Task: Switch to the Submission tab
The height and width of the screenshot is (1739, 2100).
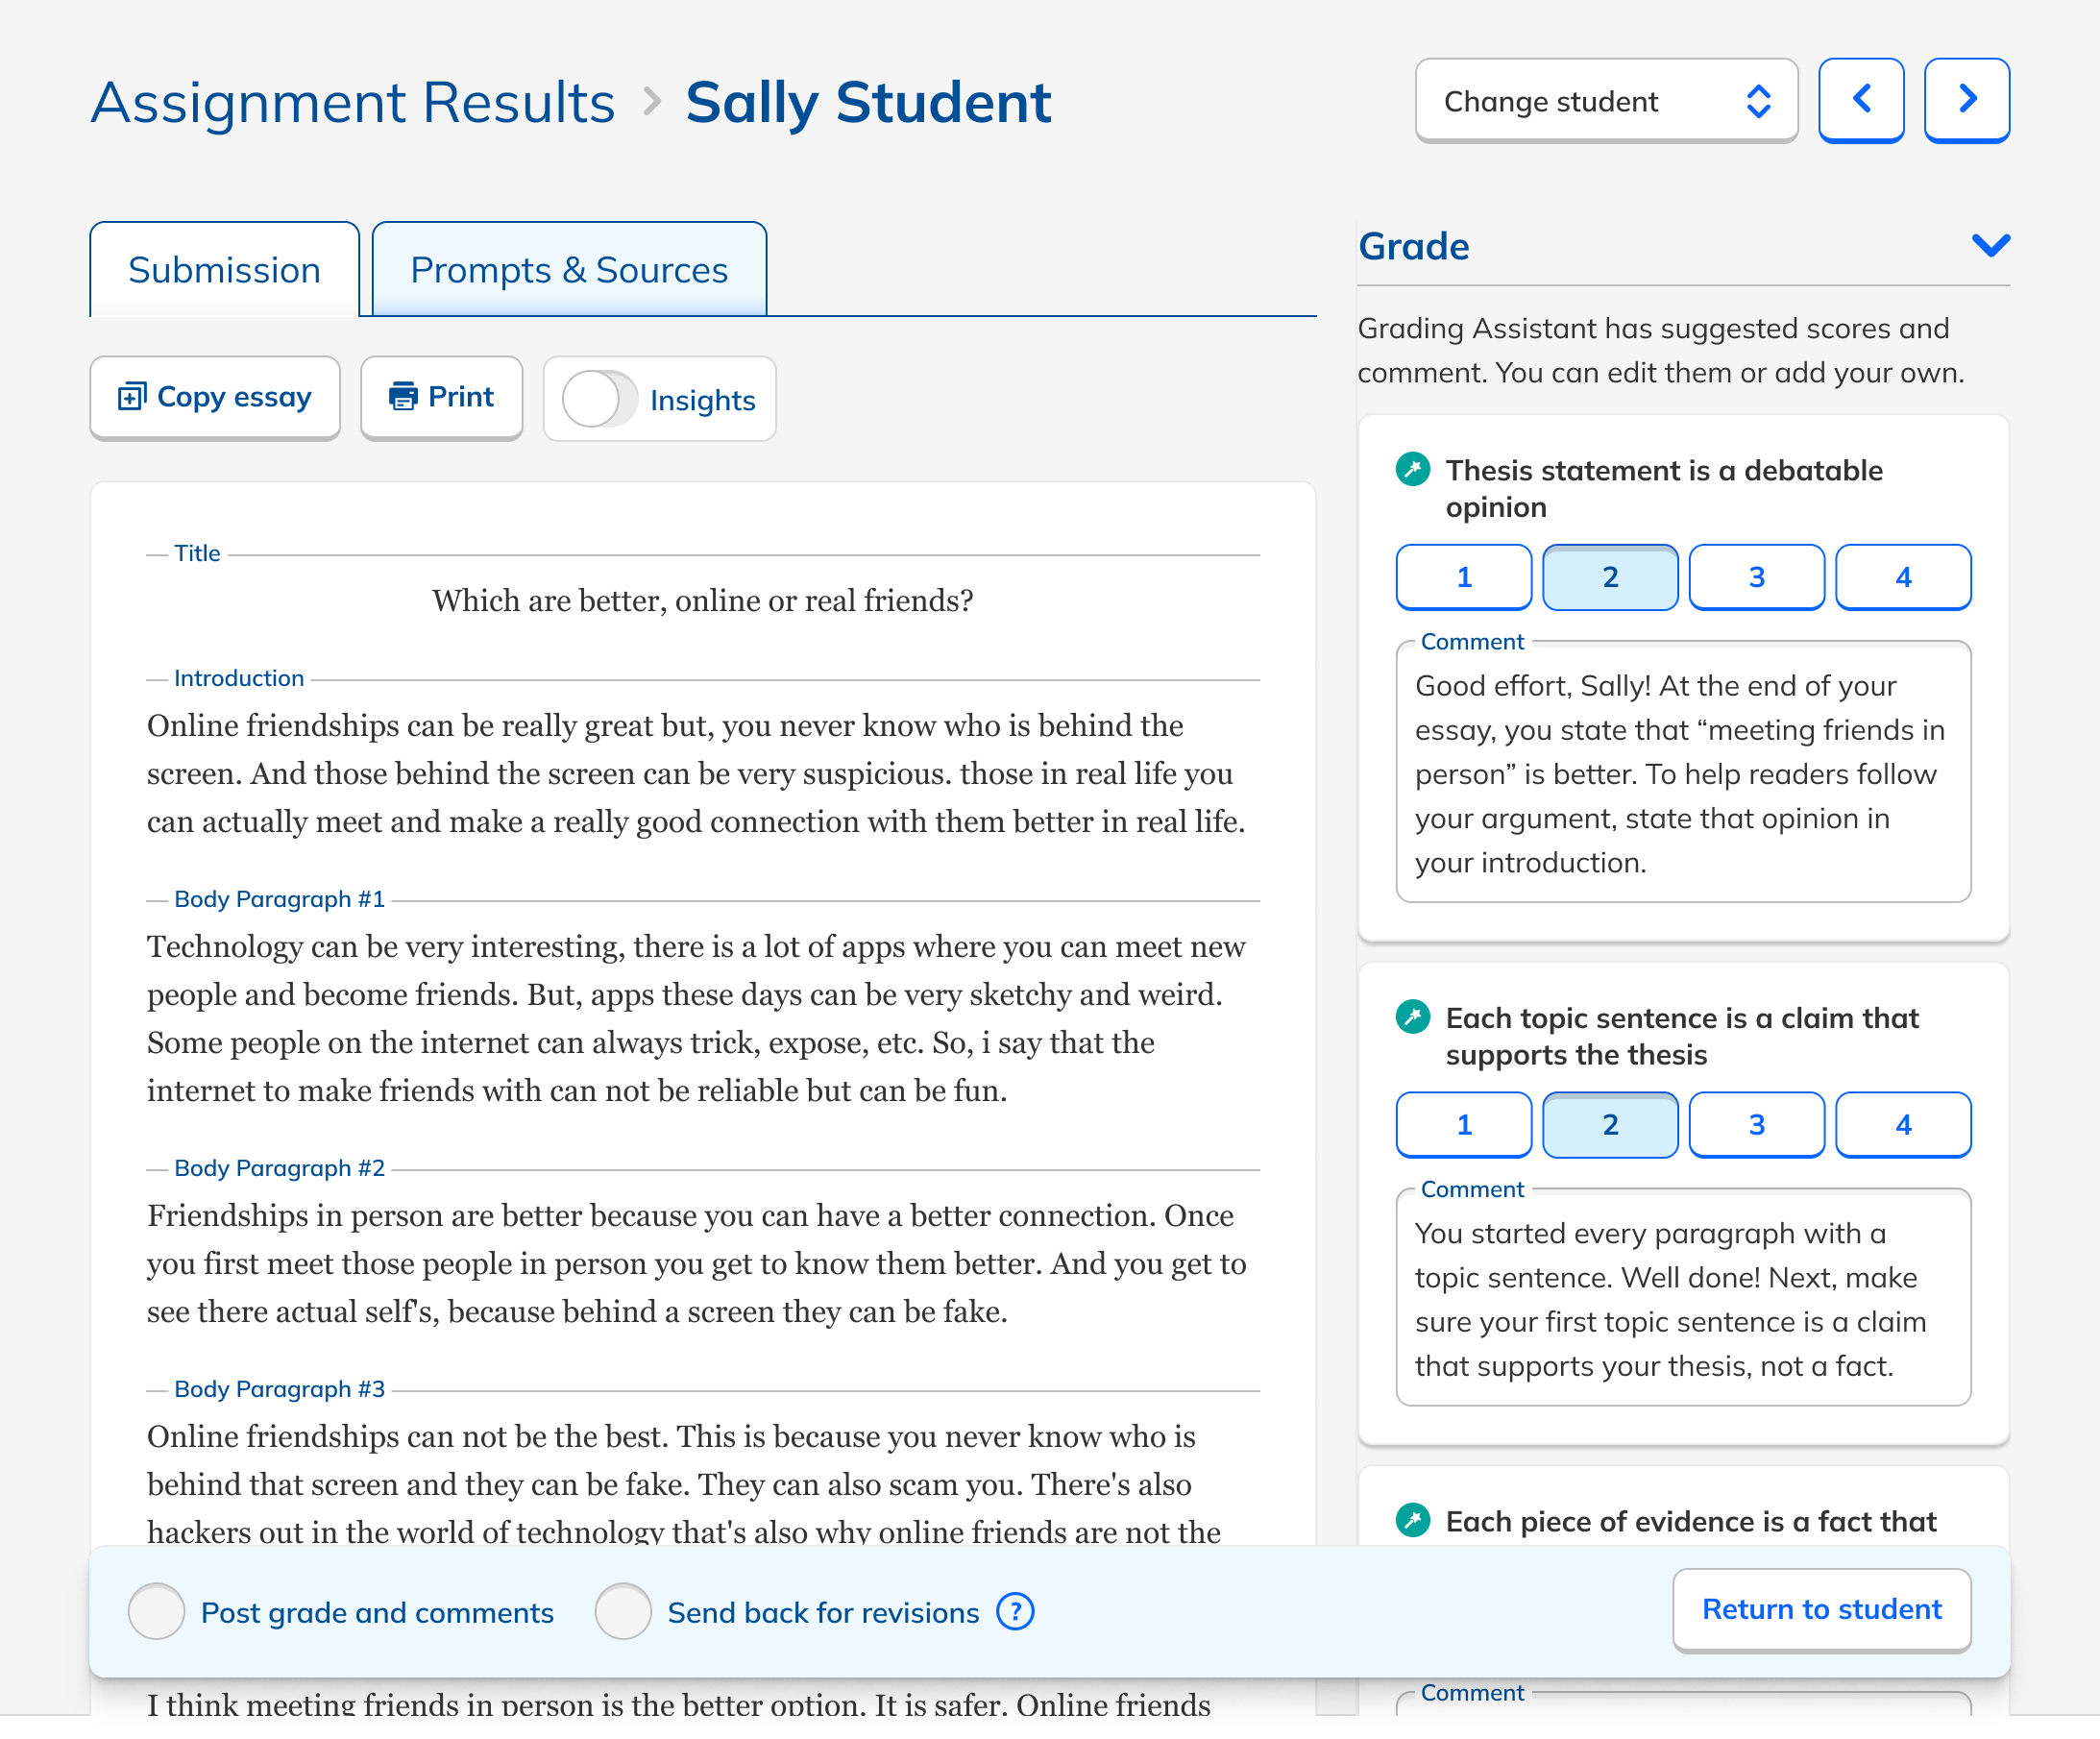Action: click(224, 270)
